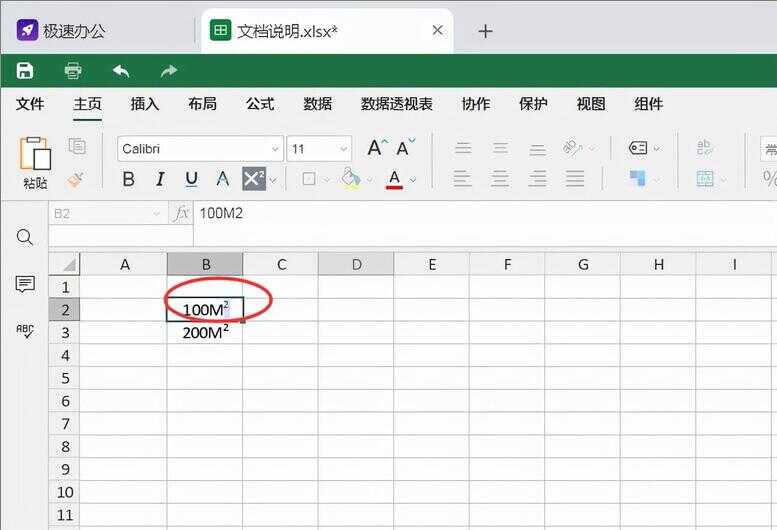777x530 pixels.
Task: Click the save icon in green toolbar
Action: point(25,70)
